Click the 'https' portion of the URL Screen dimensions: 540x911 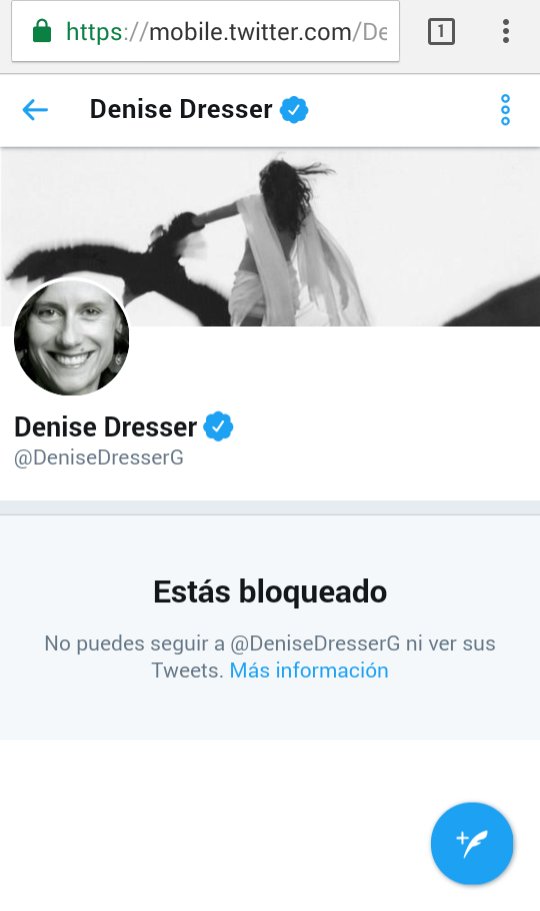point(94,33)
